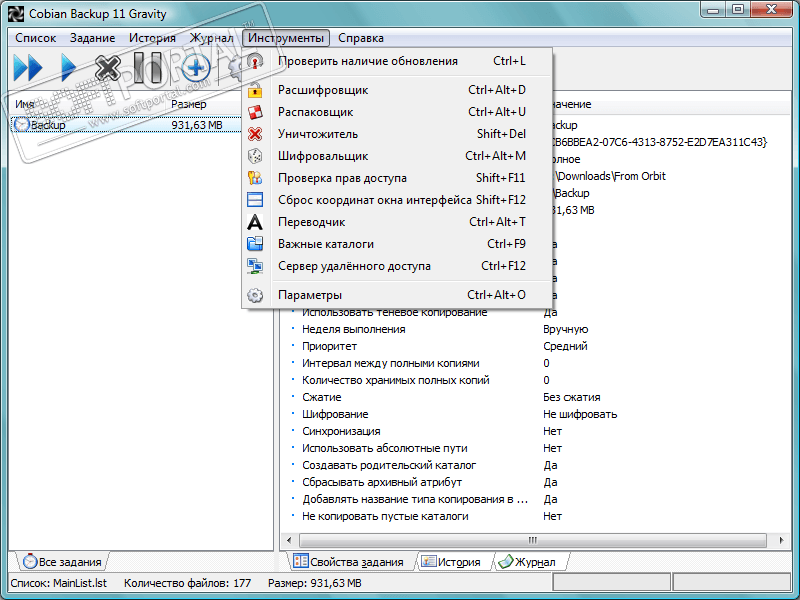Select Количество хранимых полных копий row

pos(533,380)
